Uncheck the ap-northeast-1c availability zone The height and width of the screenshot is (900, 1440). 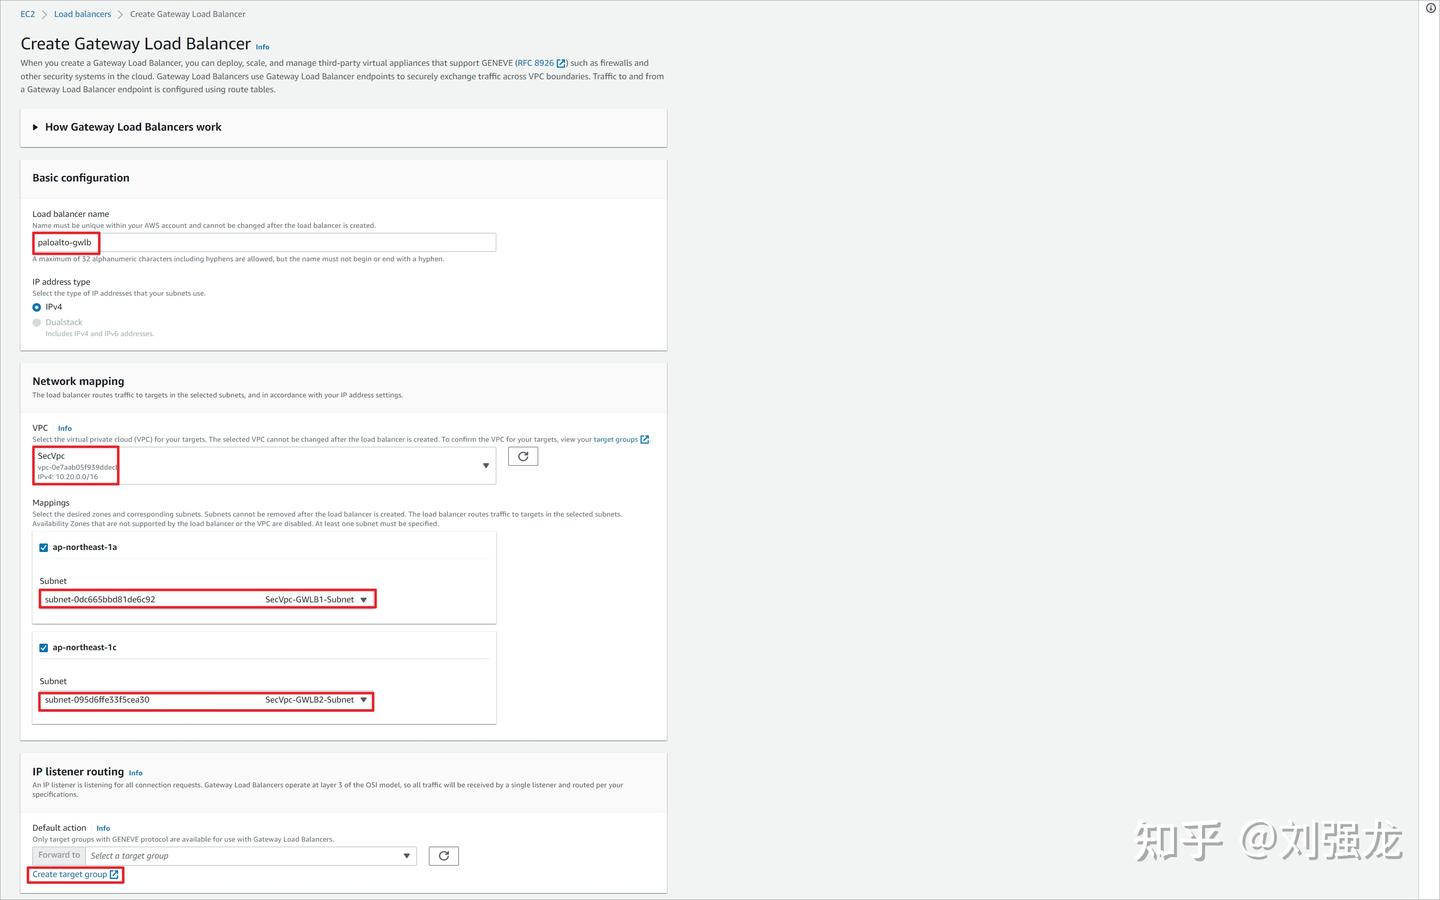point(43,647)
